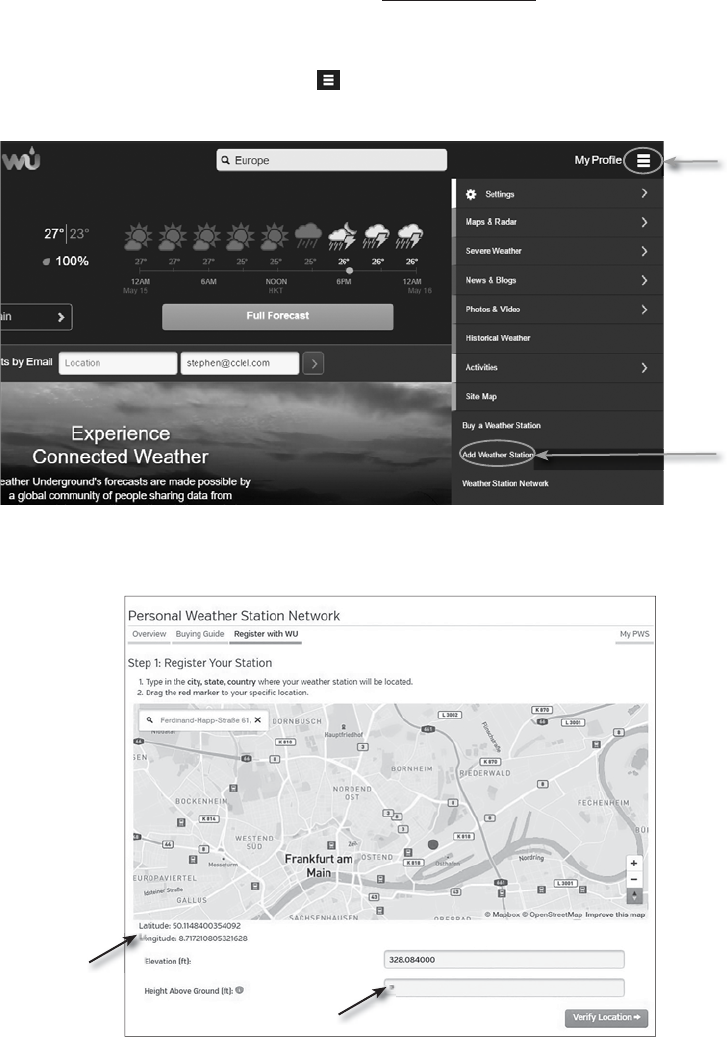Open the Mapbox attribution link
This screenshot has height=1037, width=728.
pos(503,915)
